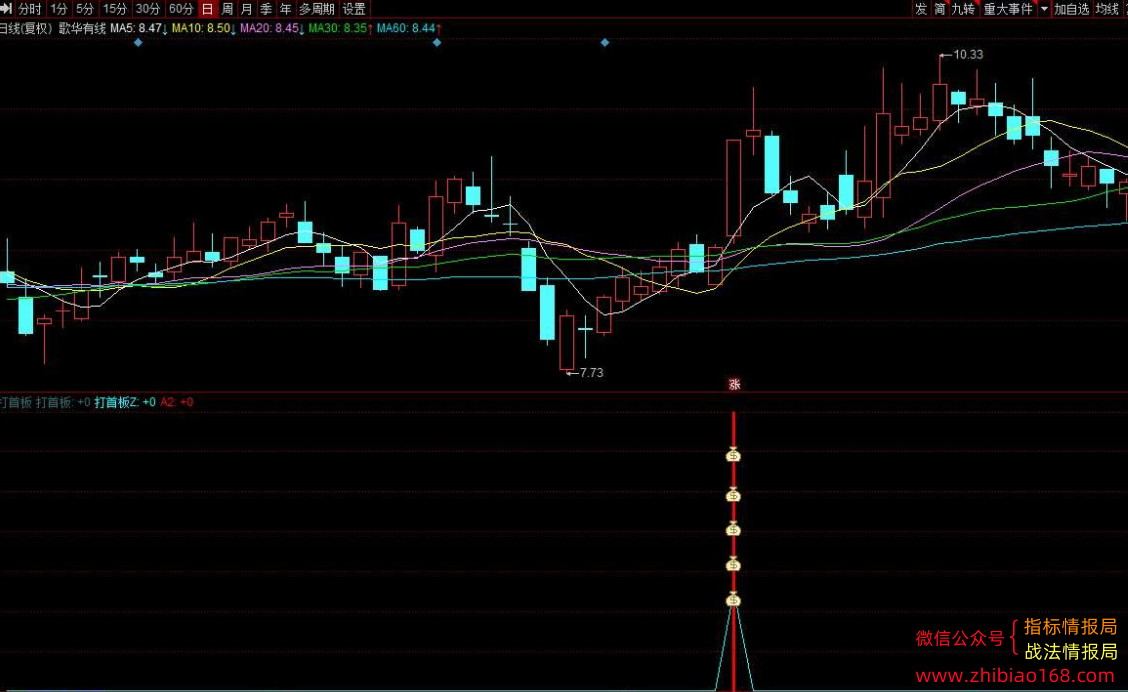This screenshot has width=1128, height=692.
Task: Click the collapse arrow icon beside 分时
Action: click(x=7, y=9)
